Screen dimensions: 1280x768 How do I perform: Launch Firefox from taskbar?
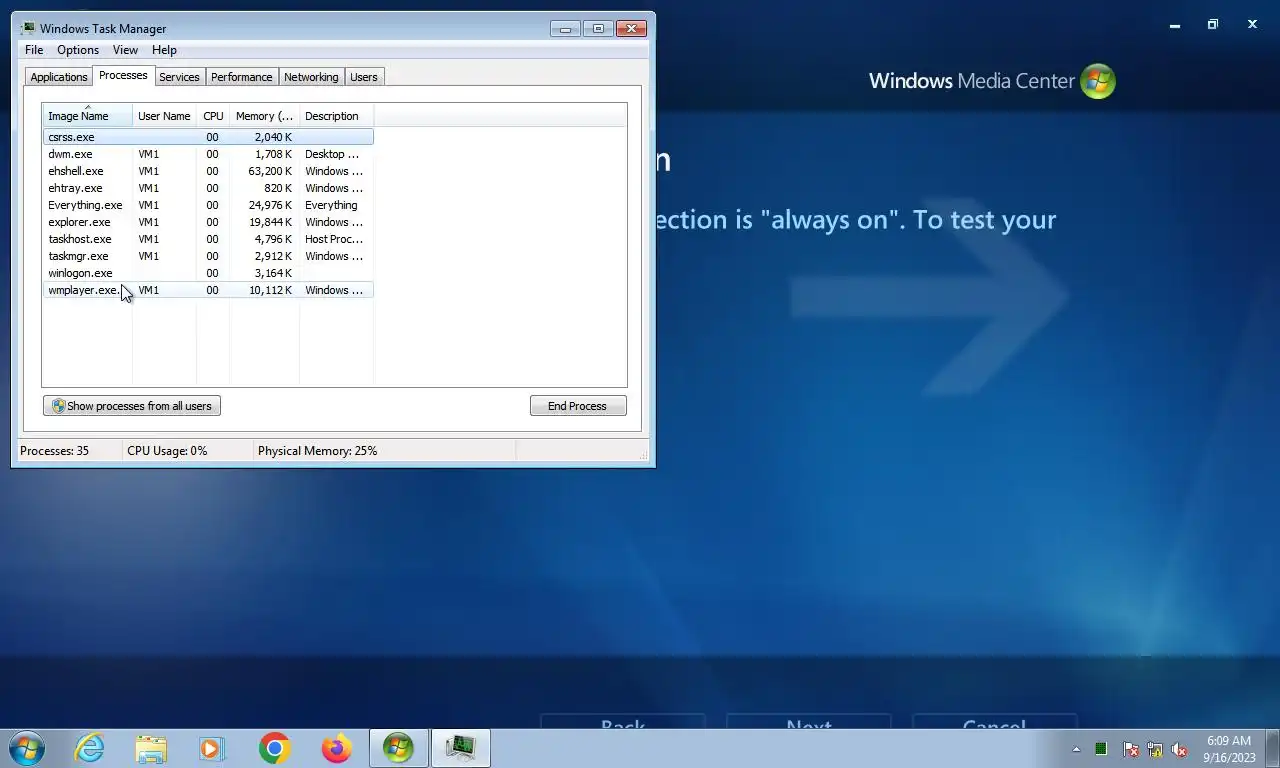click(336, 748)
